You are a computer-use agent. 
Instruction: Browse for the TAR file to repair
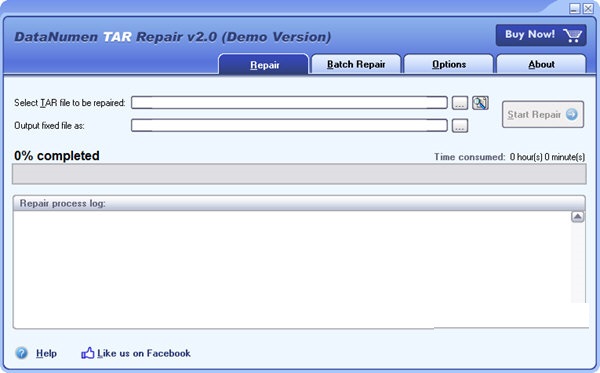pyautogui.click(x=460, y=103)
